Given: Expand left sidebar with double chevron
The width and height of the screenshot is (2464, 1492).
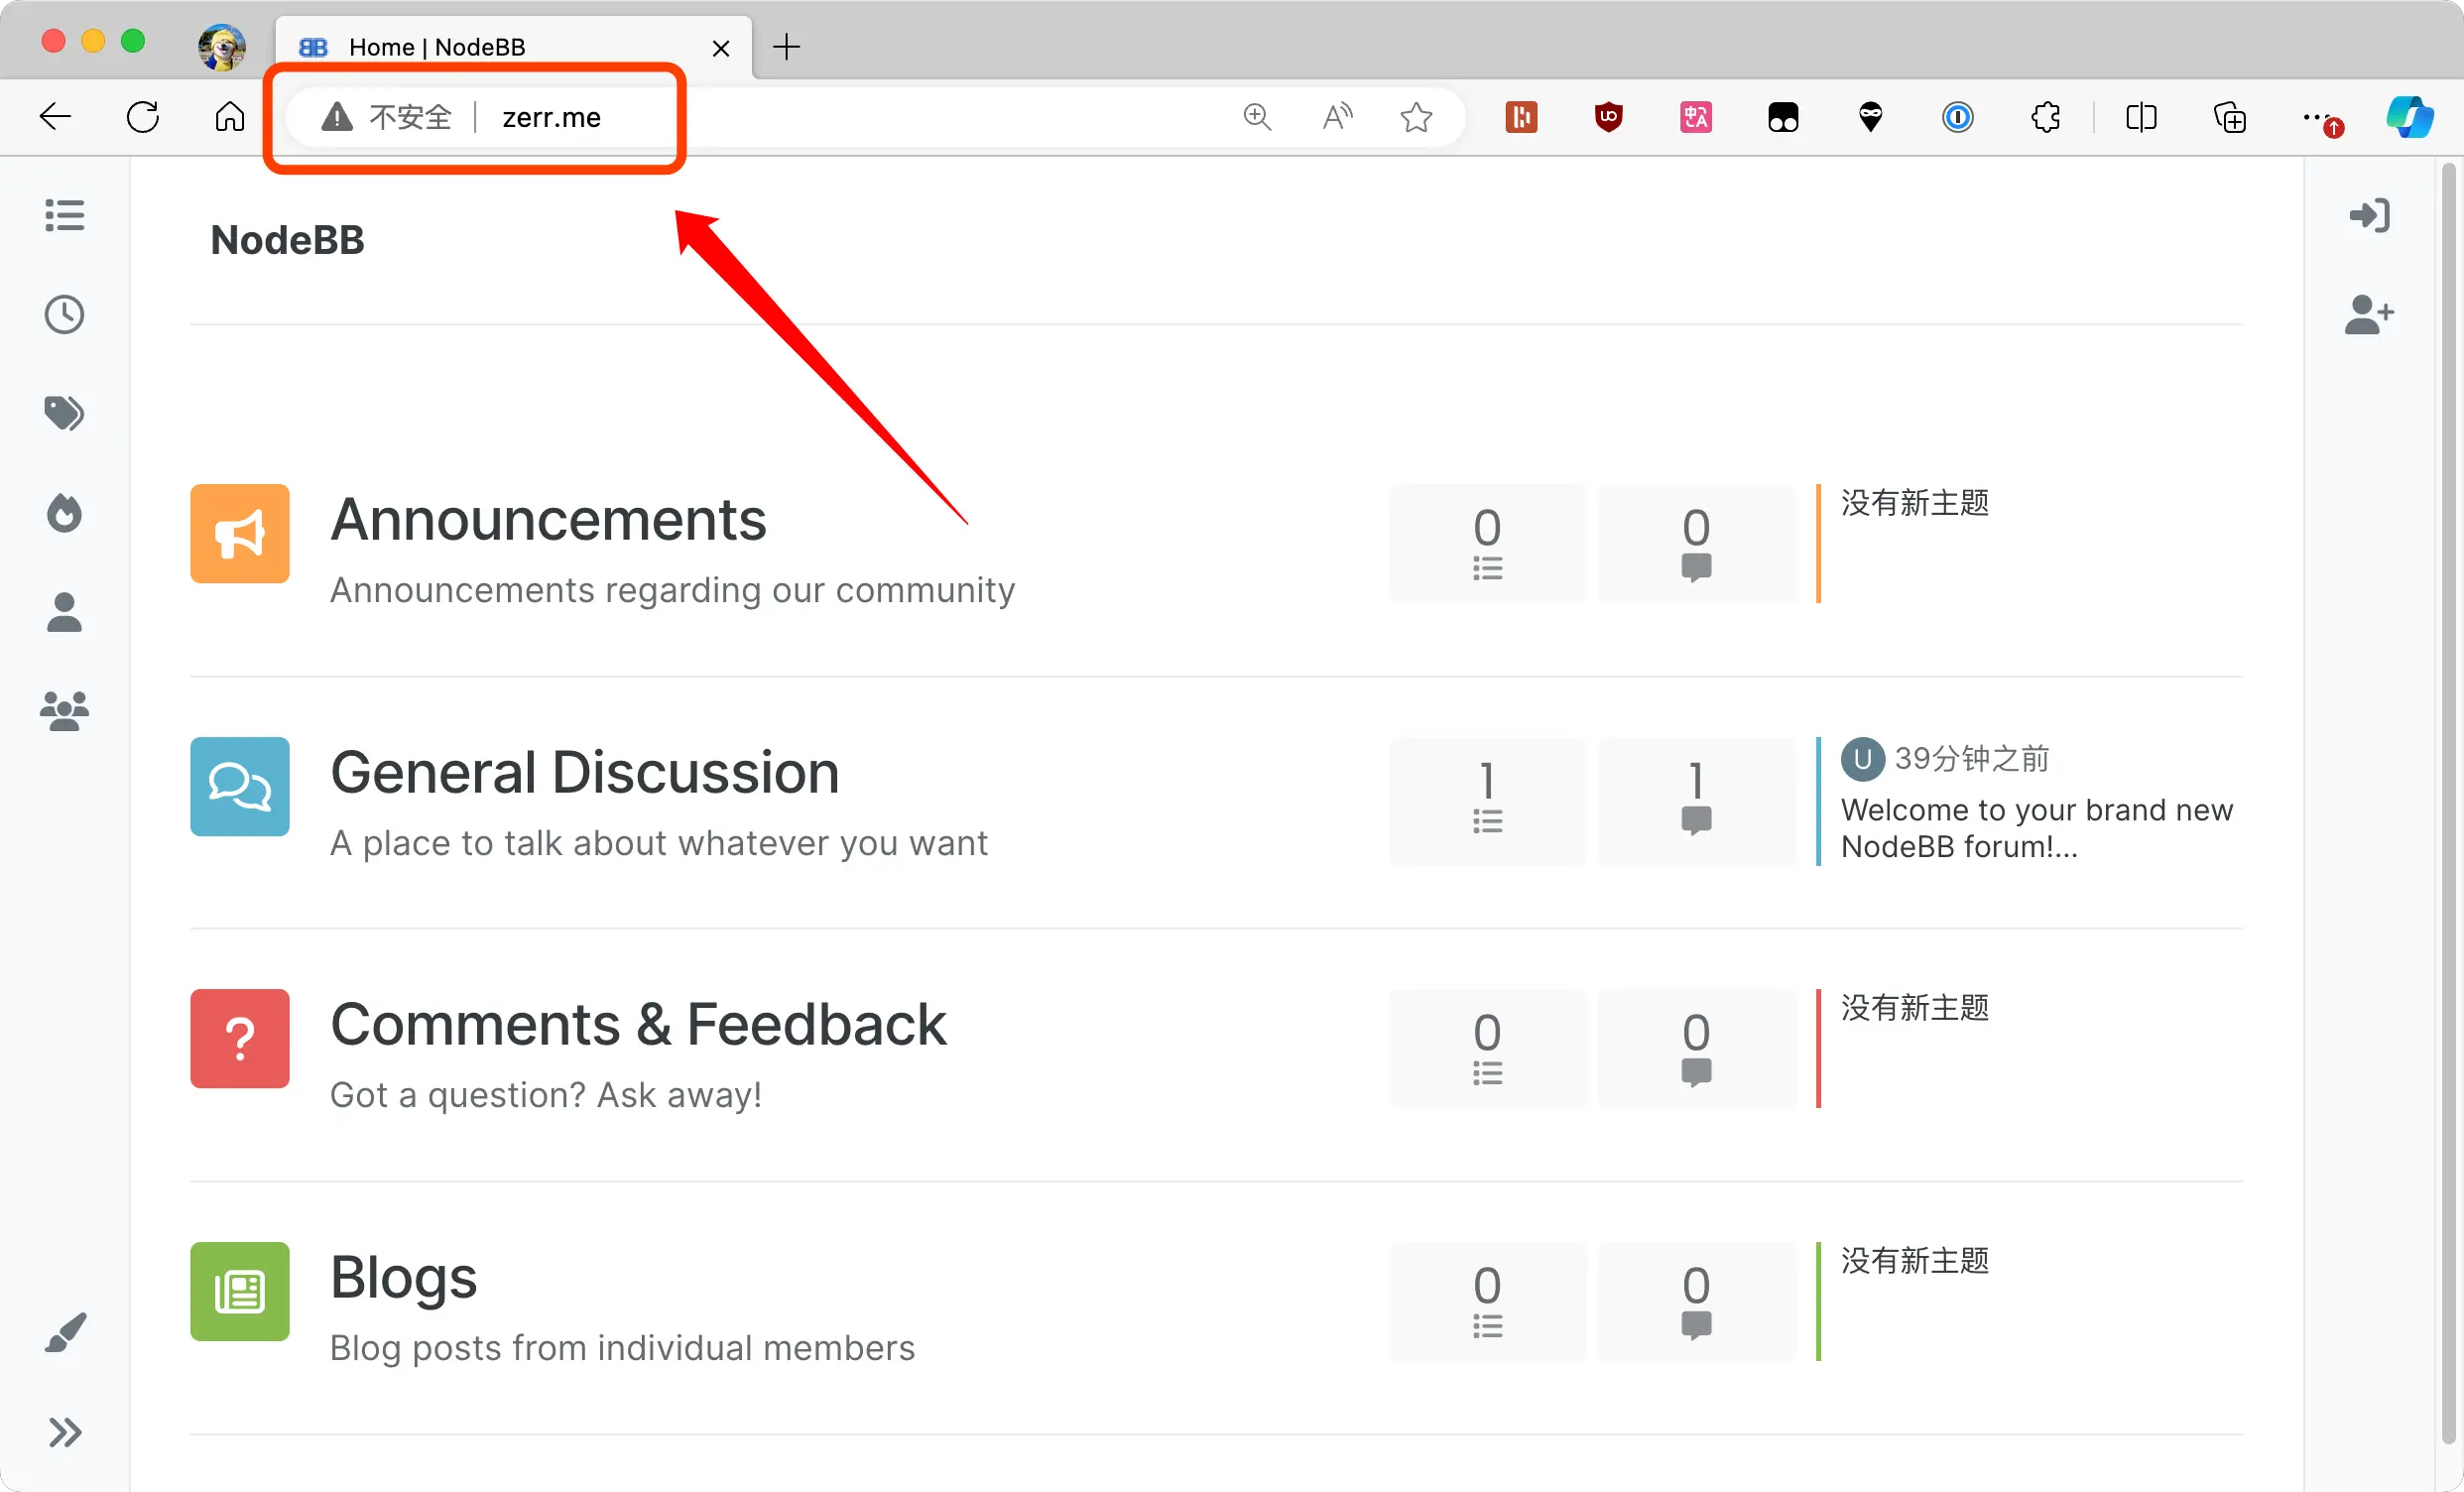Looking at the screenshot, I should pos(65,1433).
